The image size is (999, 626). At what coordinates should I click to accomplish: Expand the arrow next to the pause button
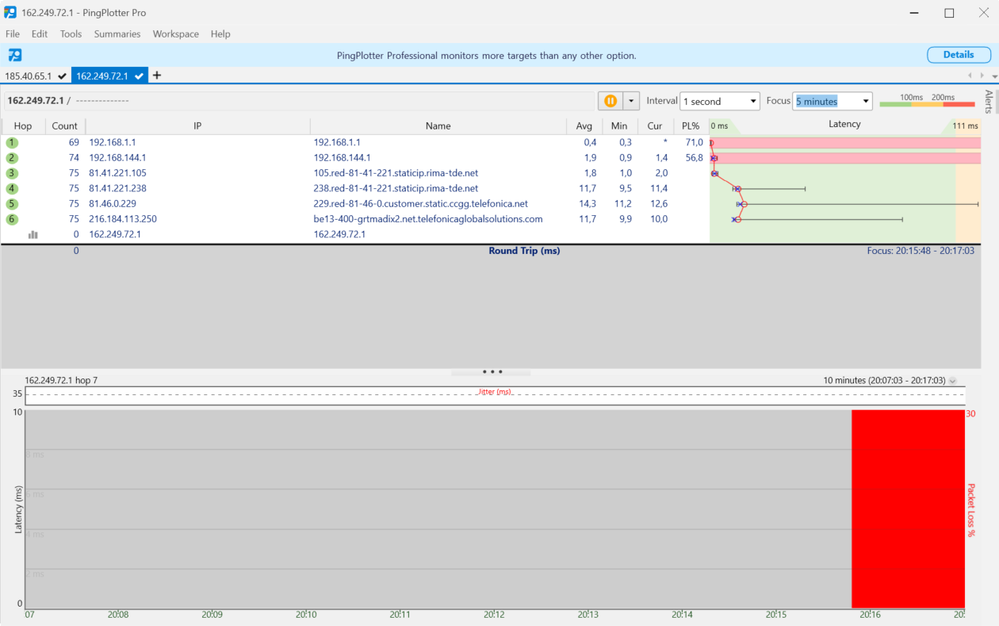tap(631, 101)
